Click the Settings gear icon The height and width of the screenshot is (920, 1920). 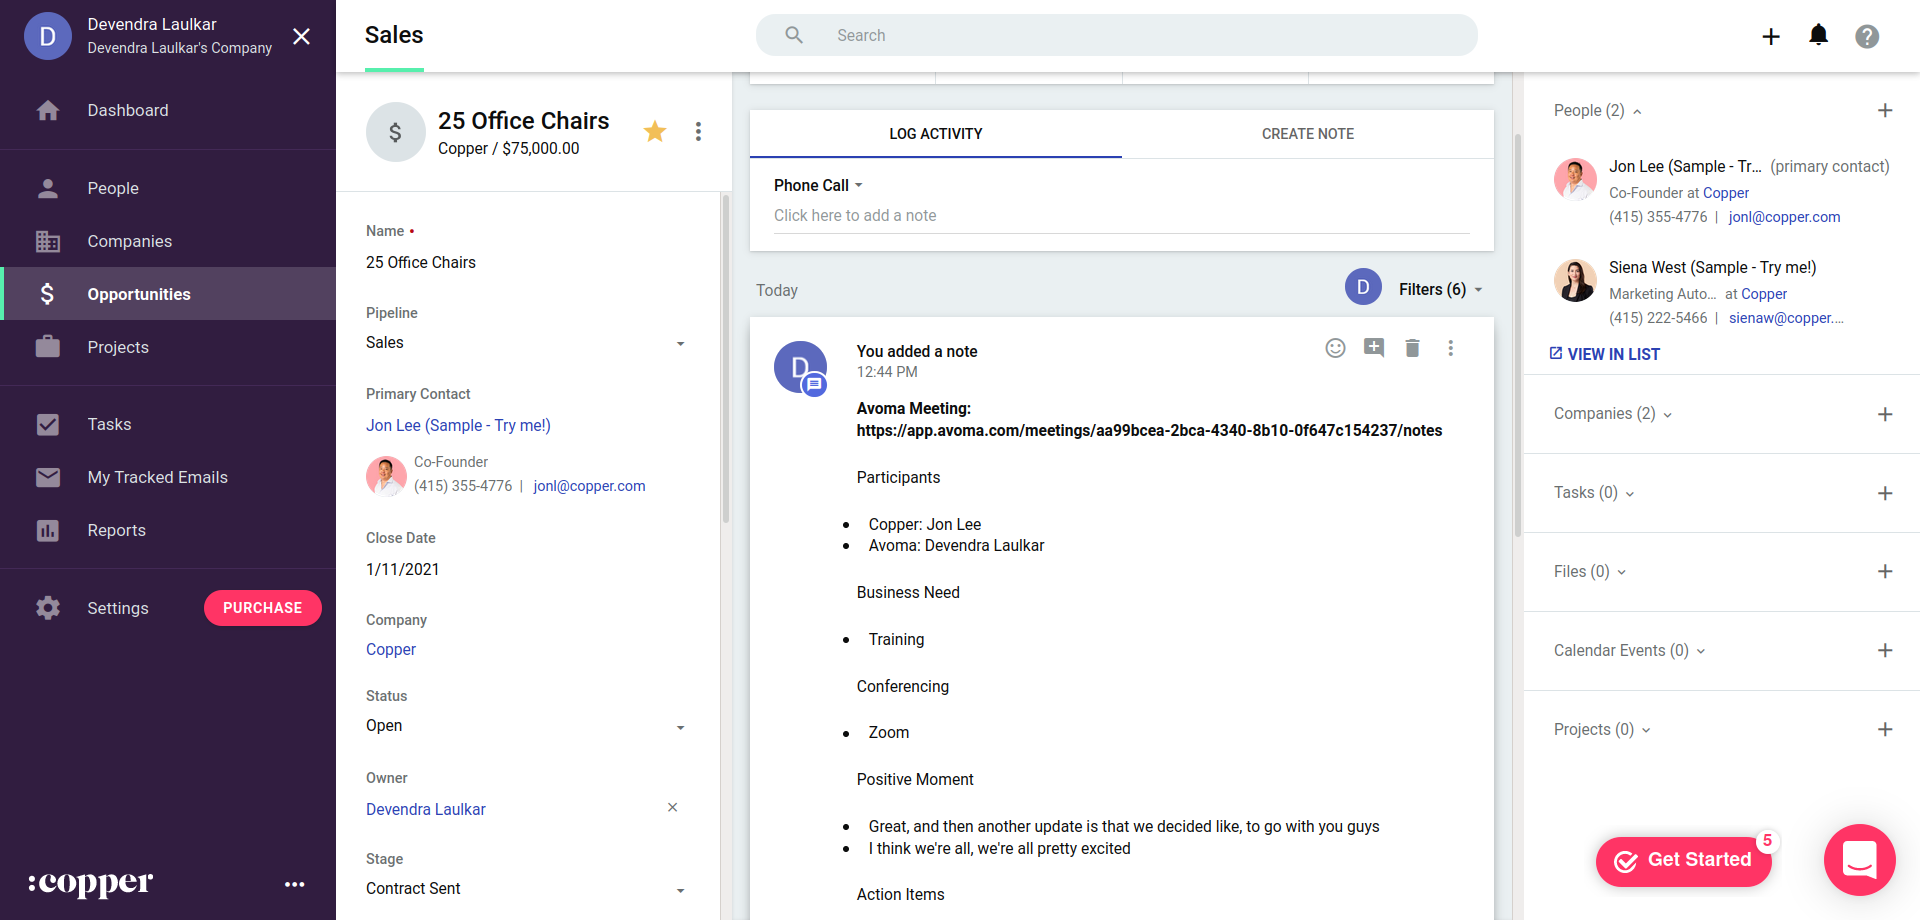pyautogui.click(x=48, y=608)
